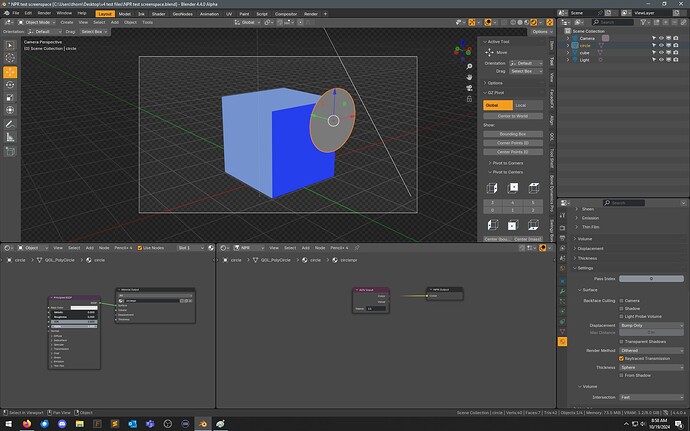Open the Add menu in the 3D viewport header

coord(114,22)
